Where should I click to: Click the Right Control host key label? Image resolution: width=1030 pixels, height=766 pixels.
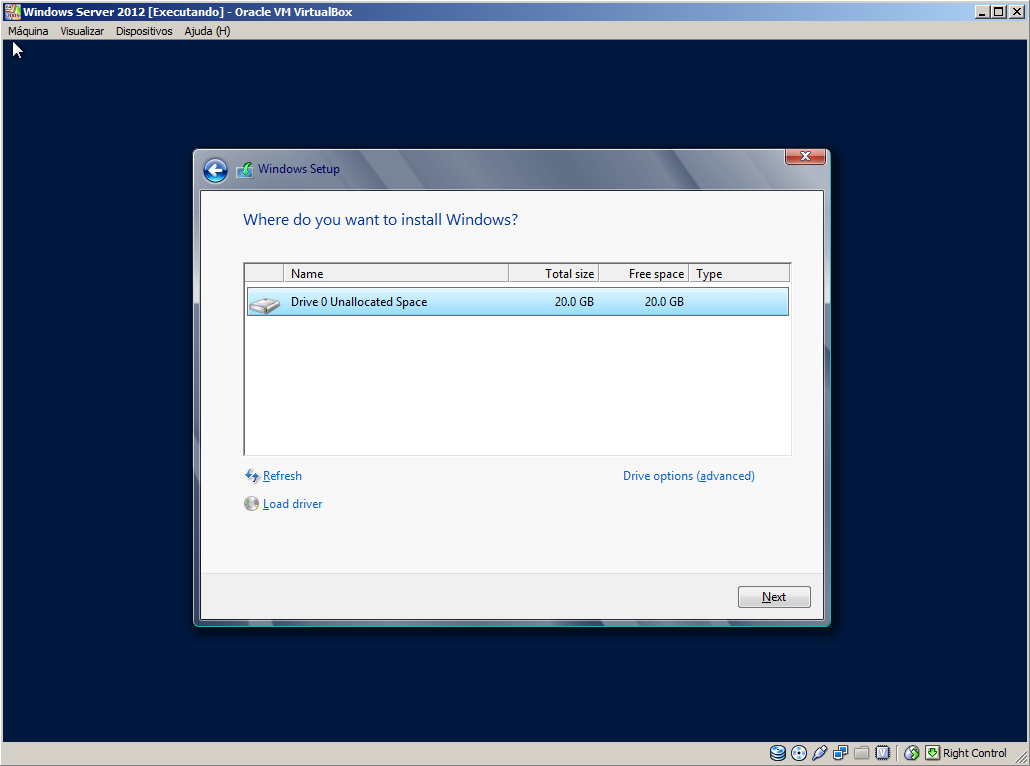click(974, 753)
